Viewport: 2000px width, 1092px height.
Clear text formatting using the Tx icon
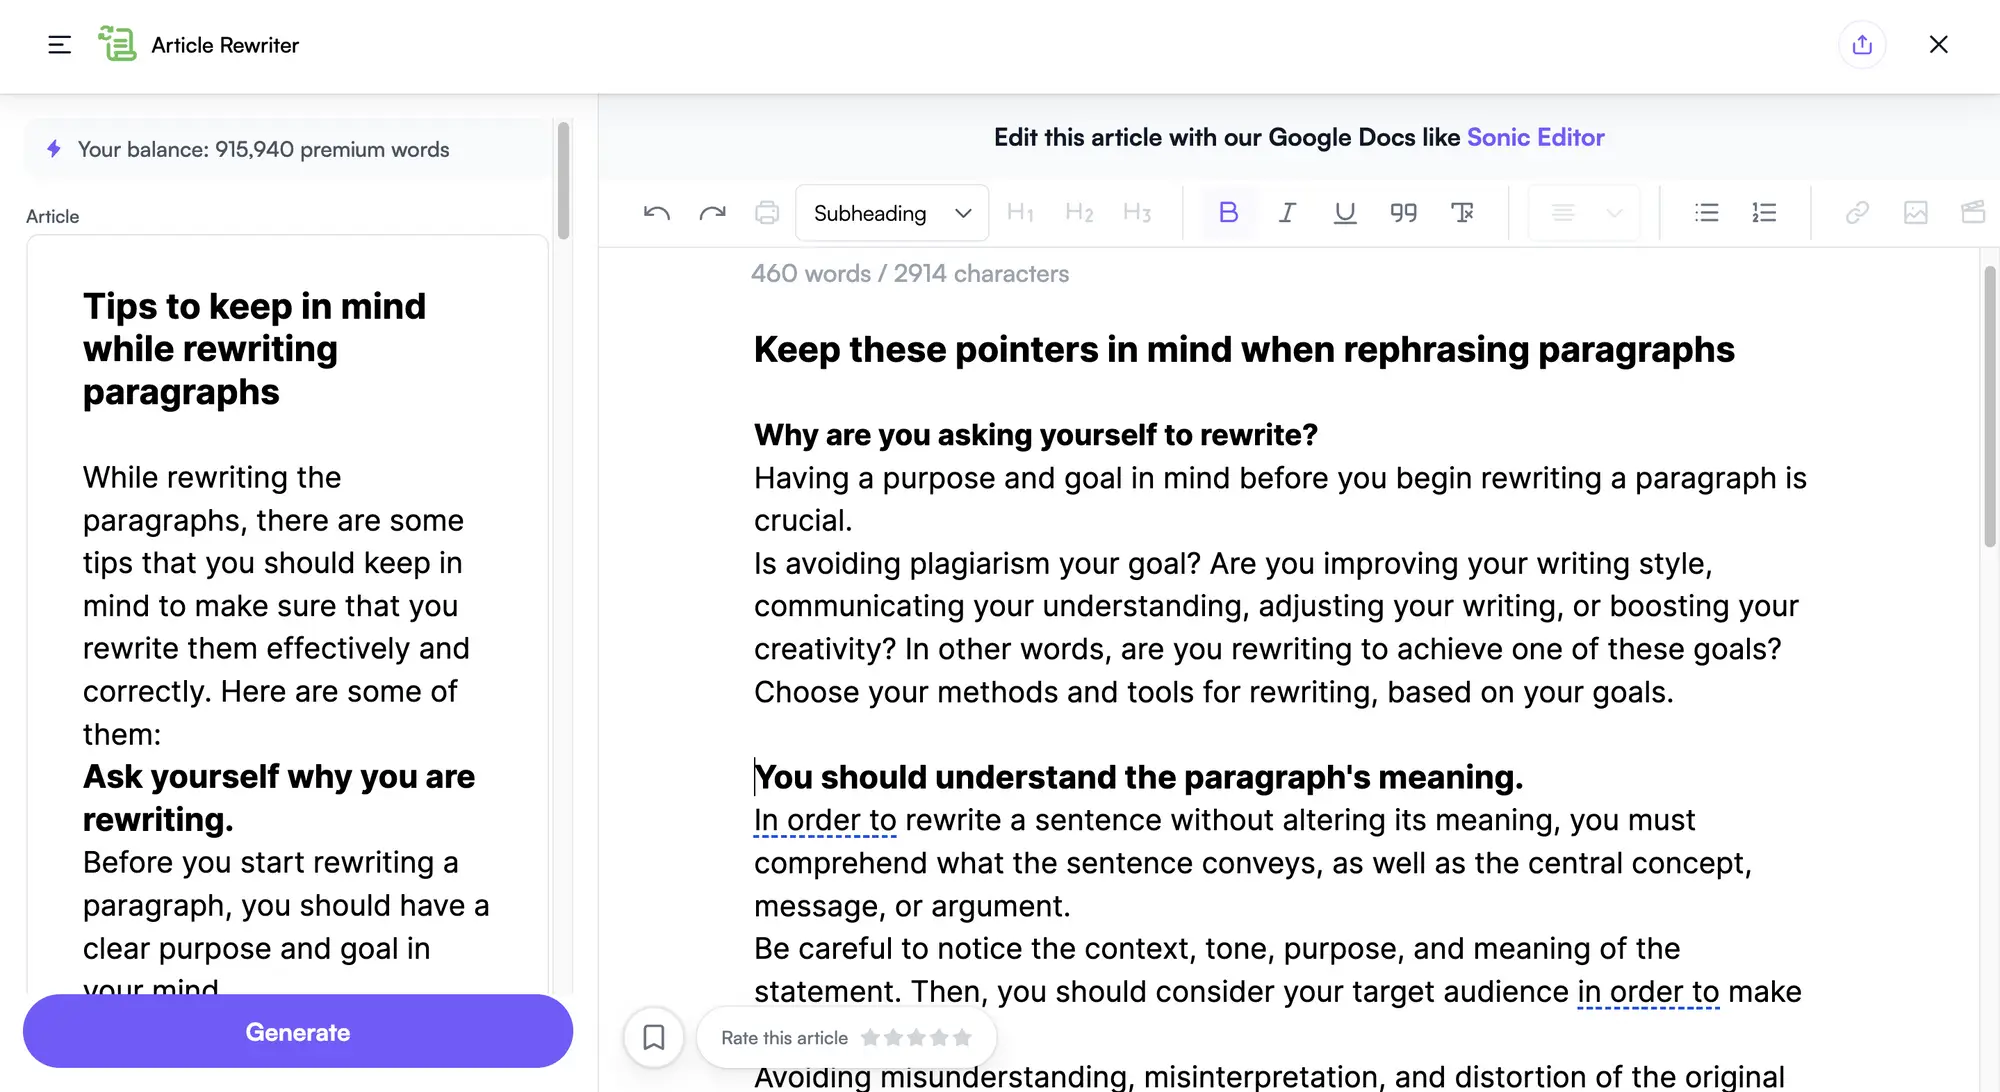coord(1463,212)
